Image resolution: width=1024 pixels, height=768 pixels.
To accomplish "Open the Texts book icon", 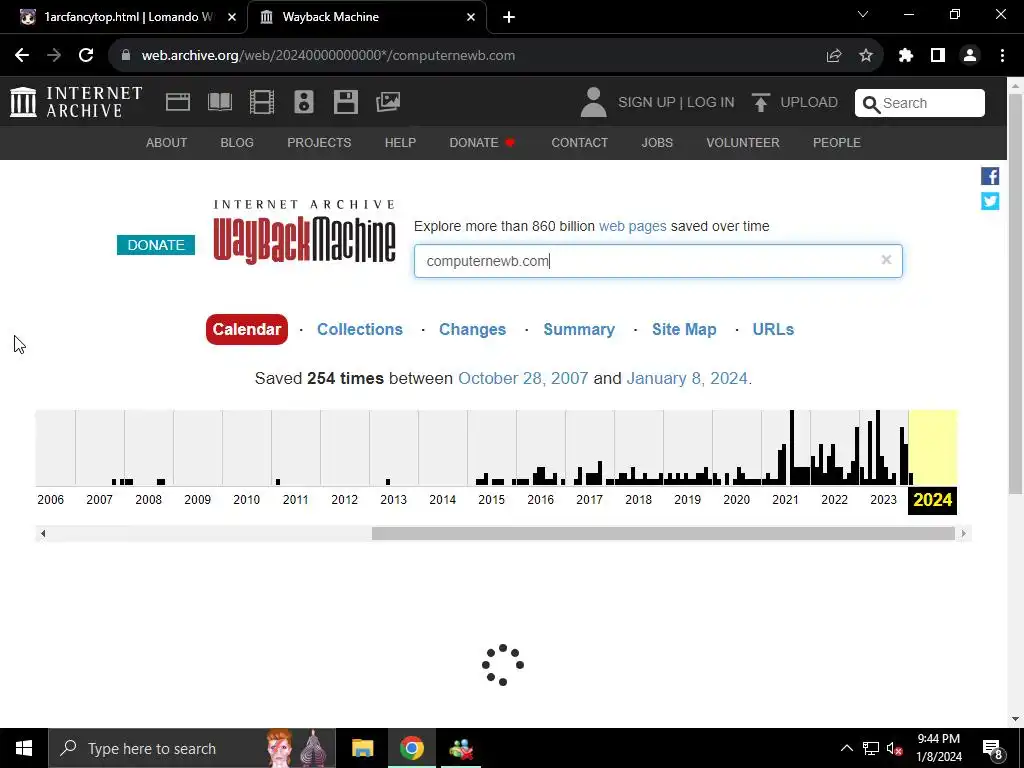I will (219, 102).
